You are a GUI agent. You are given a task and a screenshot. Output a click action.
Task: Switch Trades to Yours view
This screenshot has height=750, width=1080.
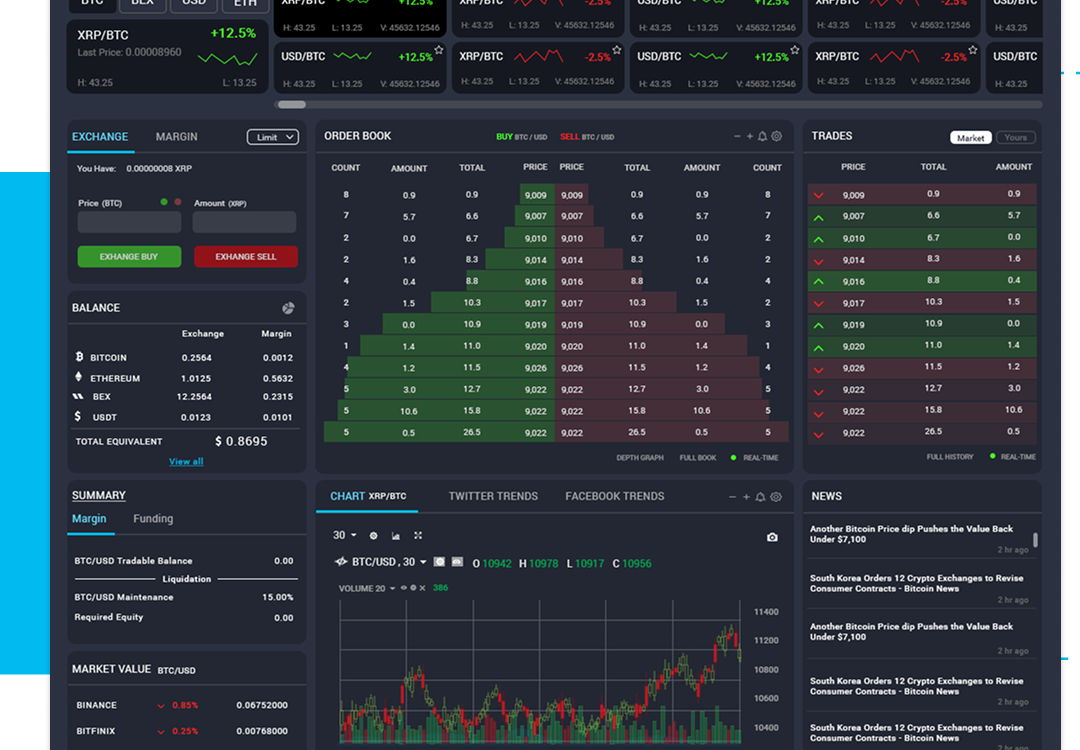coord(1015,138)
